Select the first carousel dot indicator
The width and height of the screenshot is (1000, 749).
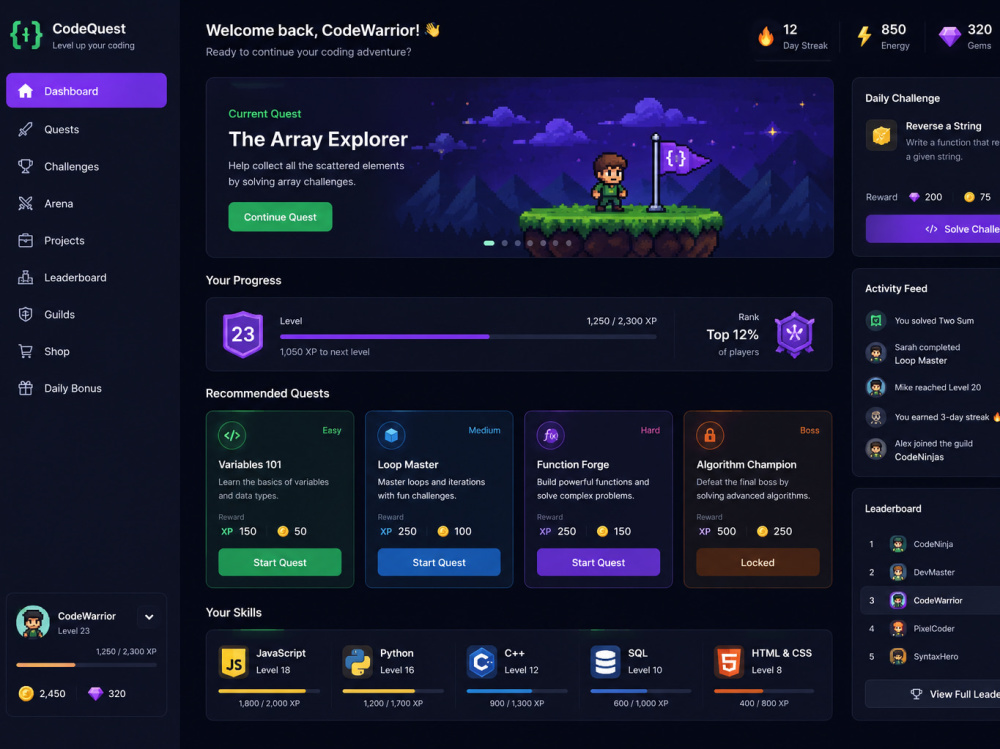pyautogui.click(x=489, y=243)
